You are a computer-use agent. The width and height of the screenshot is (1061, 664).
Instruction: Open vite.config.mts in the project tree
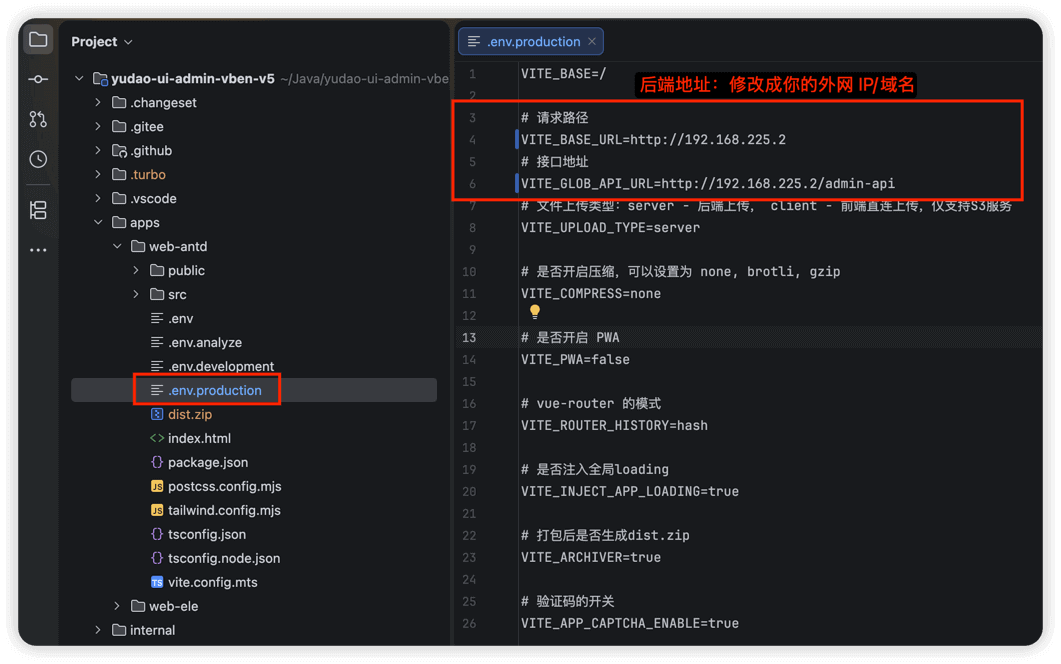212,582
